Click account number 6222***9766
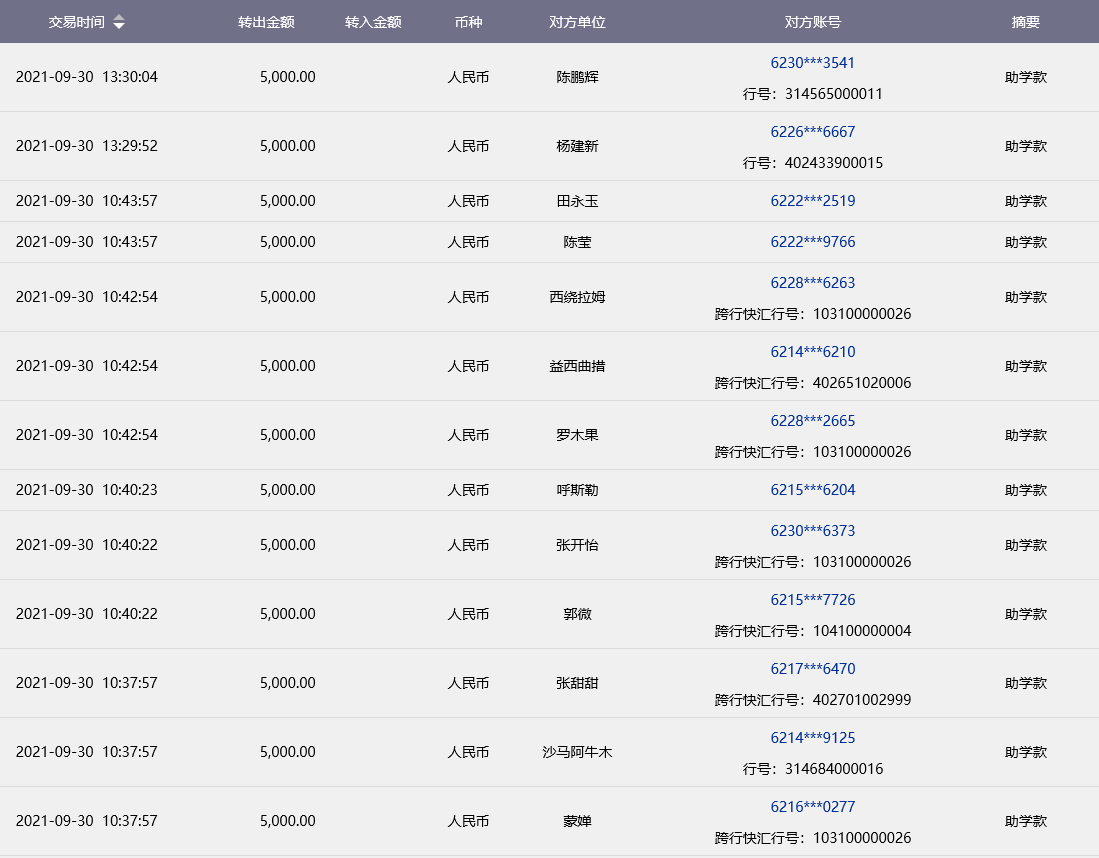 pos(812,241)
